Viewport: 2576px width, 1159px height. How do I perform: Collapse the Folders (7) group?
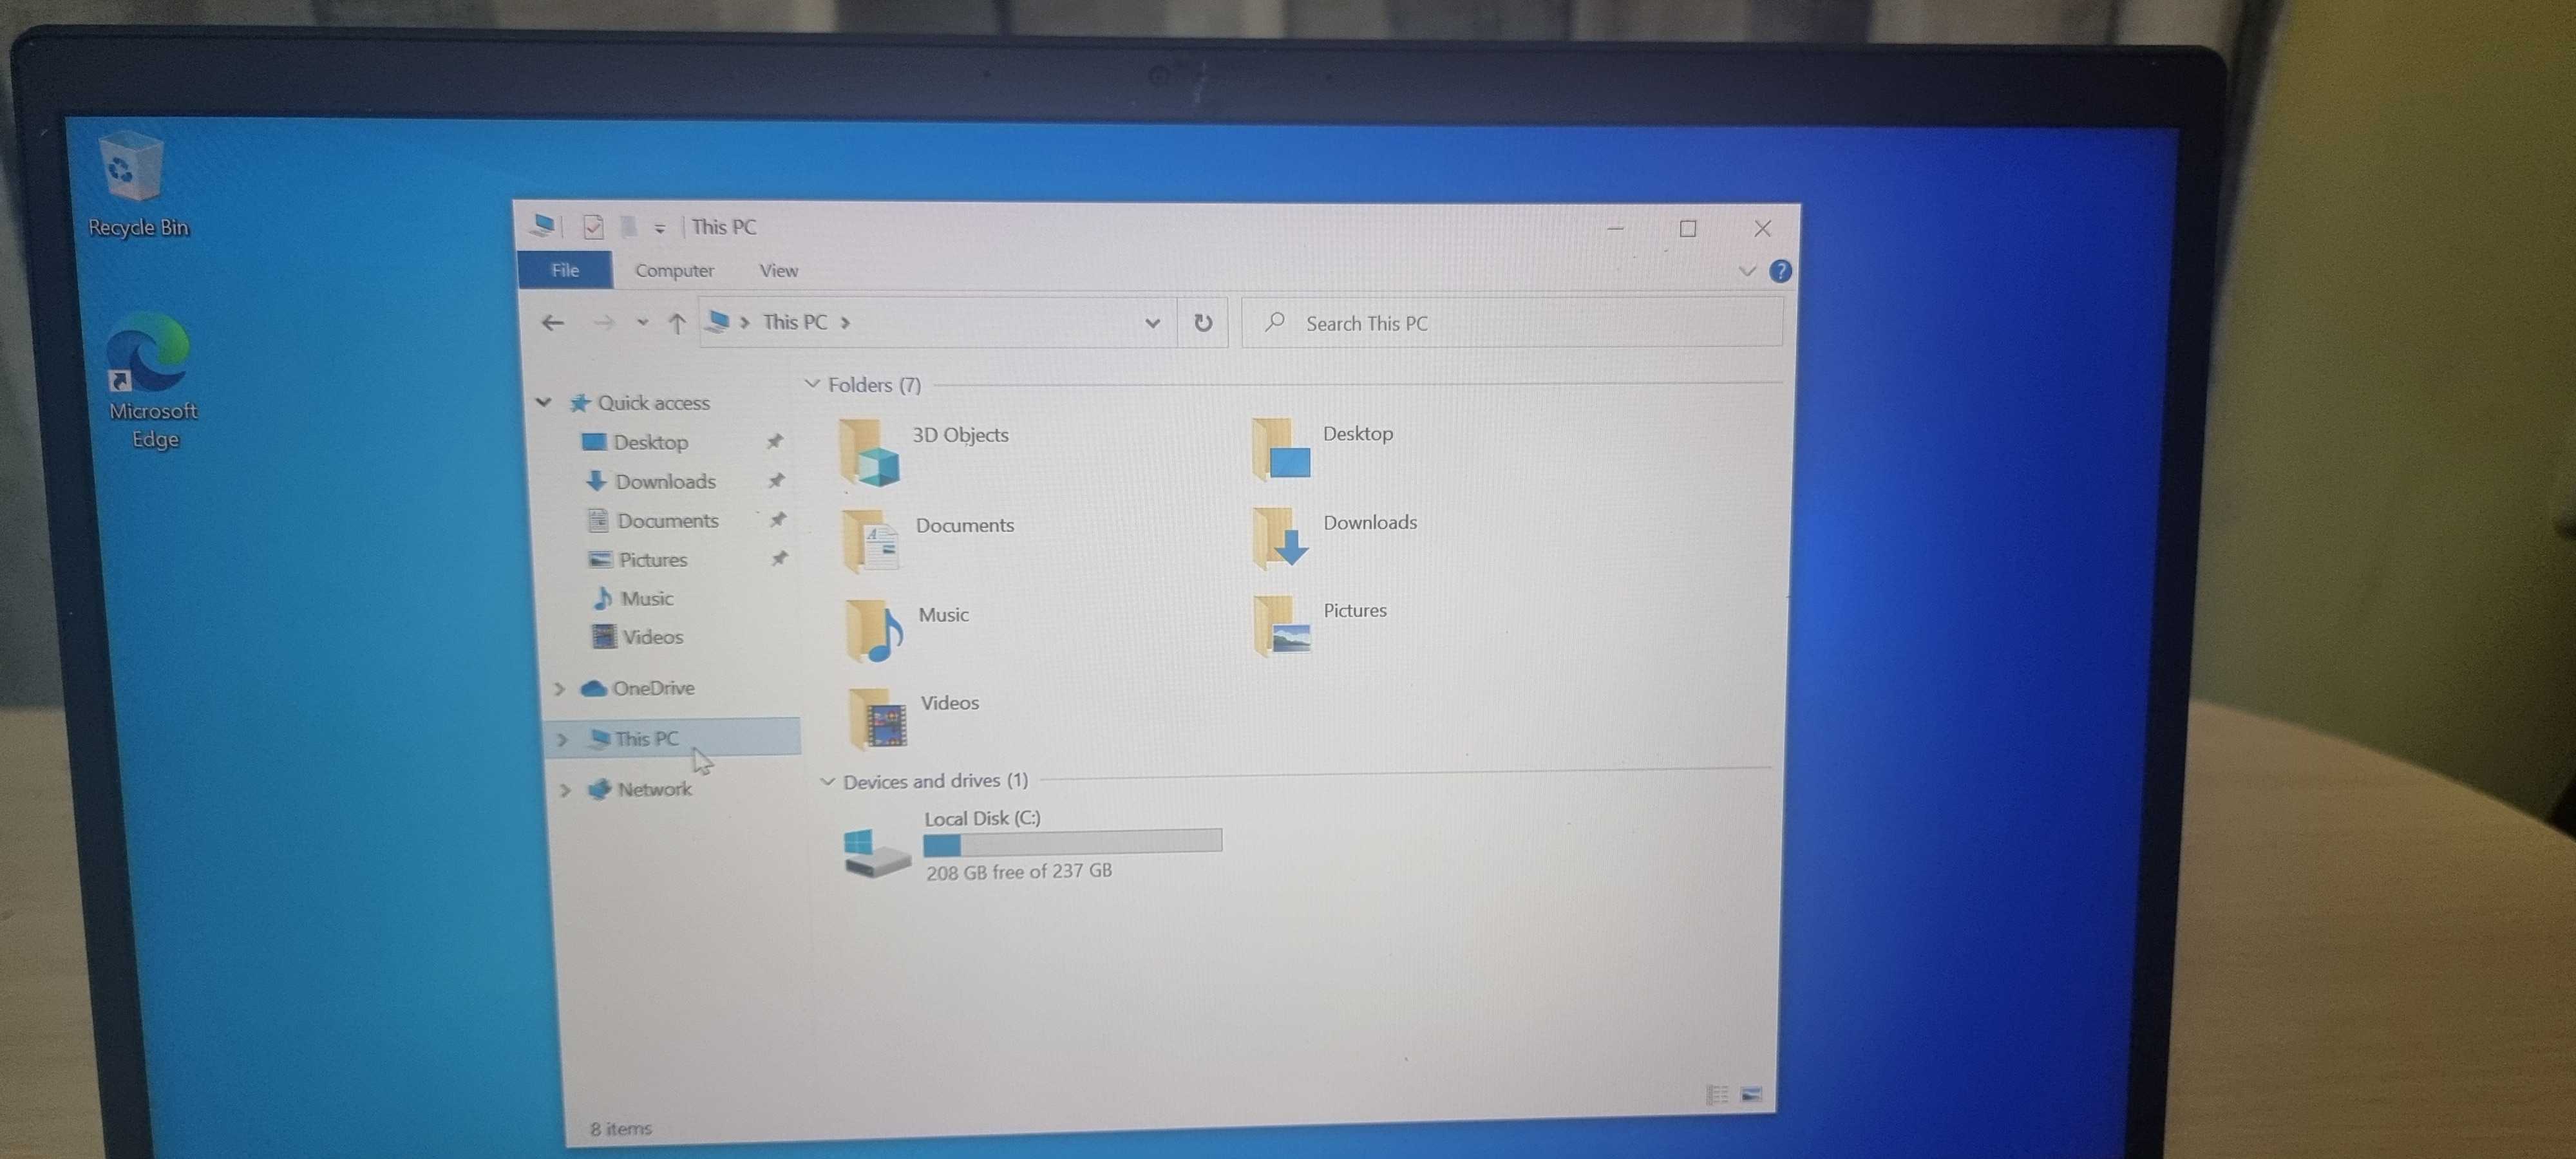coord(812,384)
